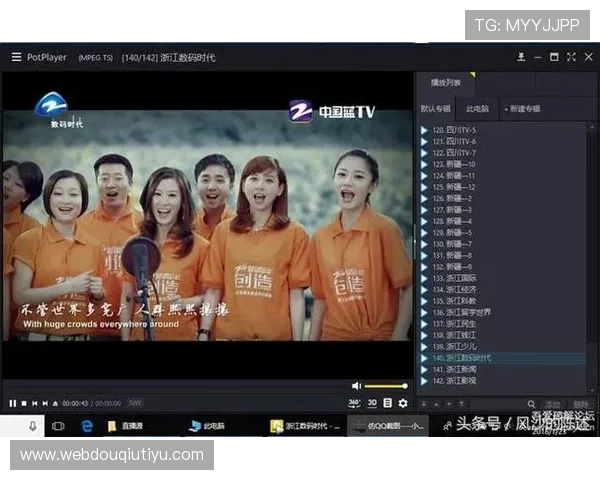This screenshot has height=480, width=600.
Task: Open the playlist panel toggle icon
Action: pyautogui.click(x=387, y=403)
